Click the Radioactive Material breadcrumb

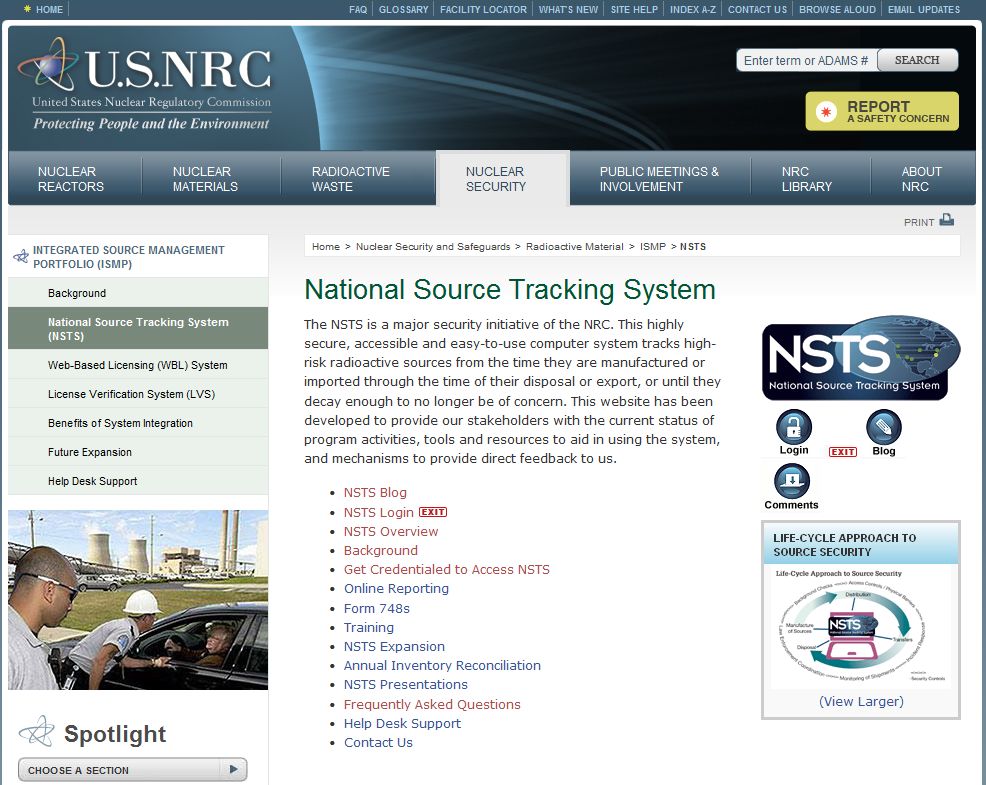[575, 247]
